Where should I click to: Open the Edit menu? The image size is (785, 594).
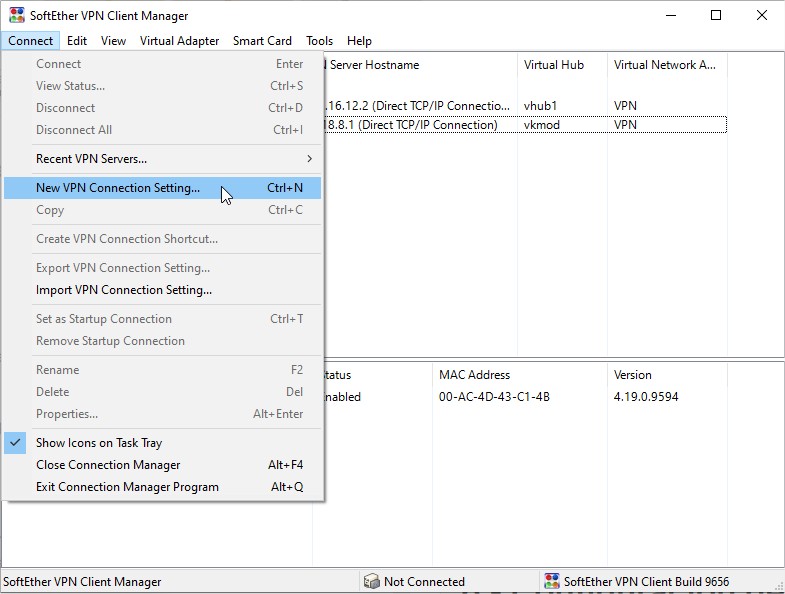point(77,41)
